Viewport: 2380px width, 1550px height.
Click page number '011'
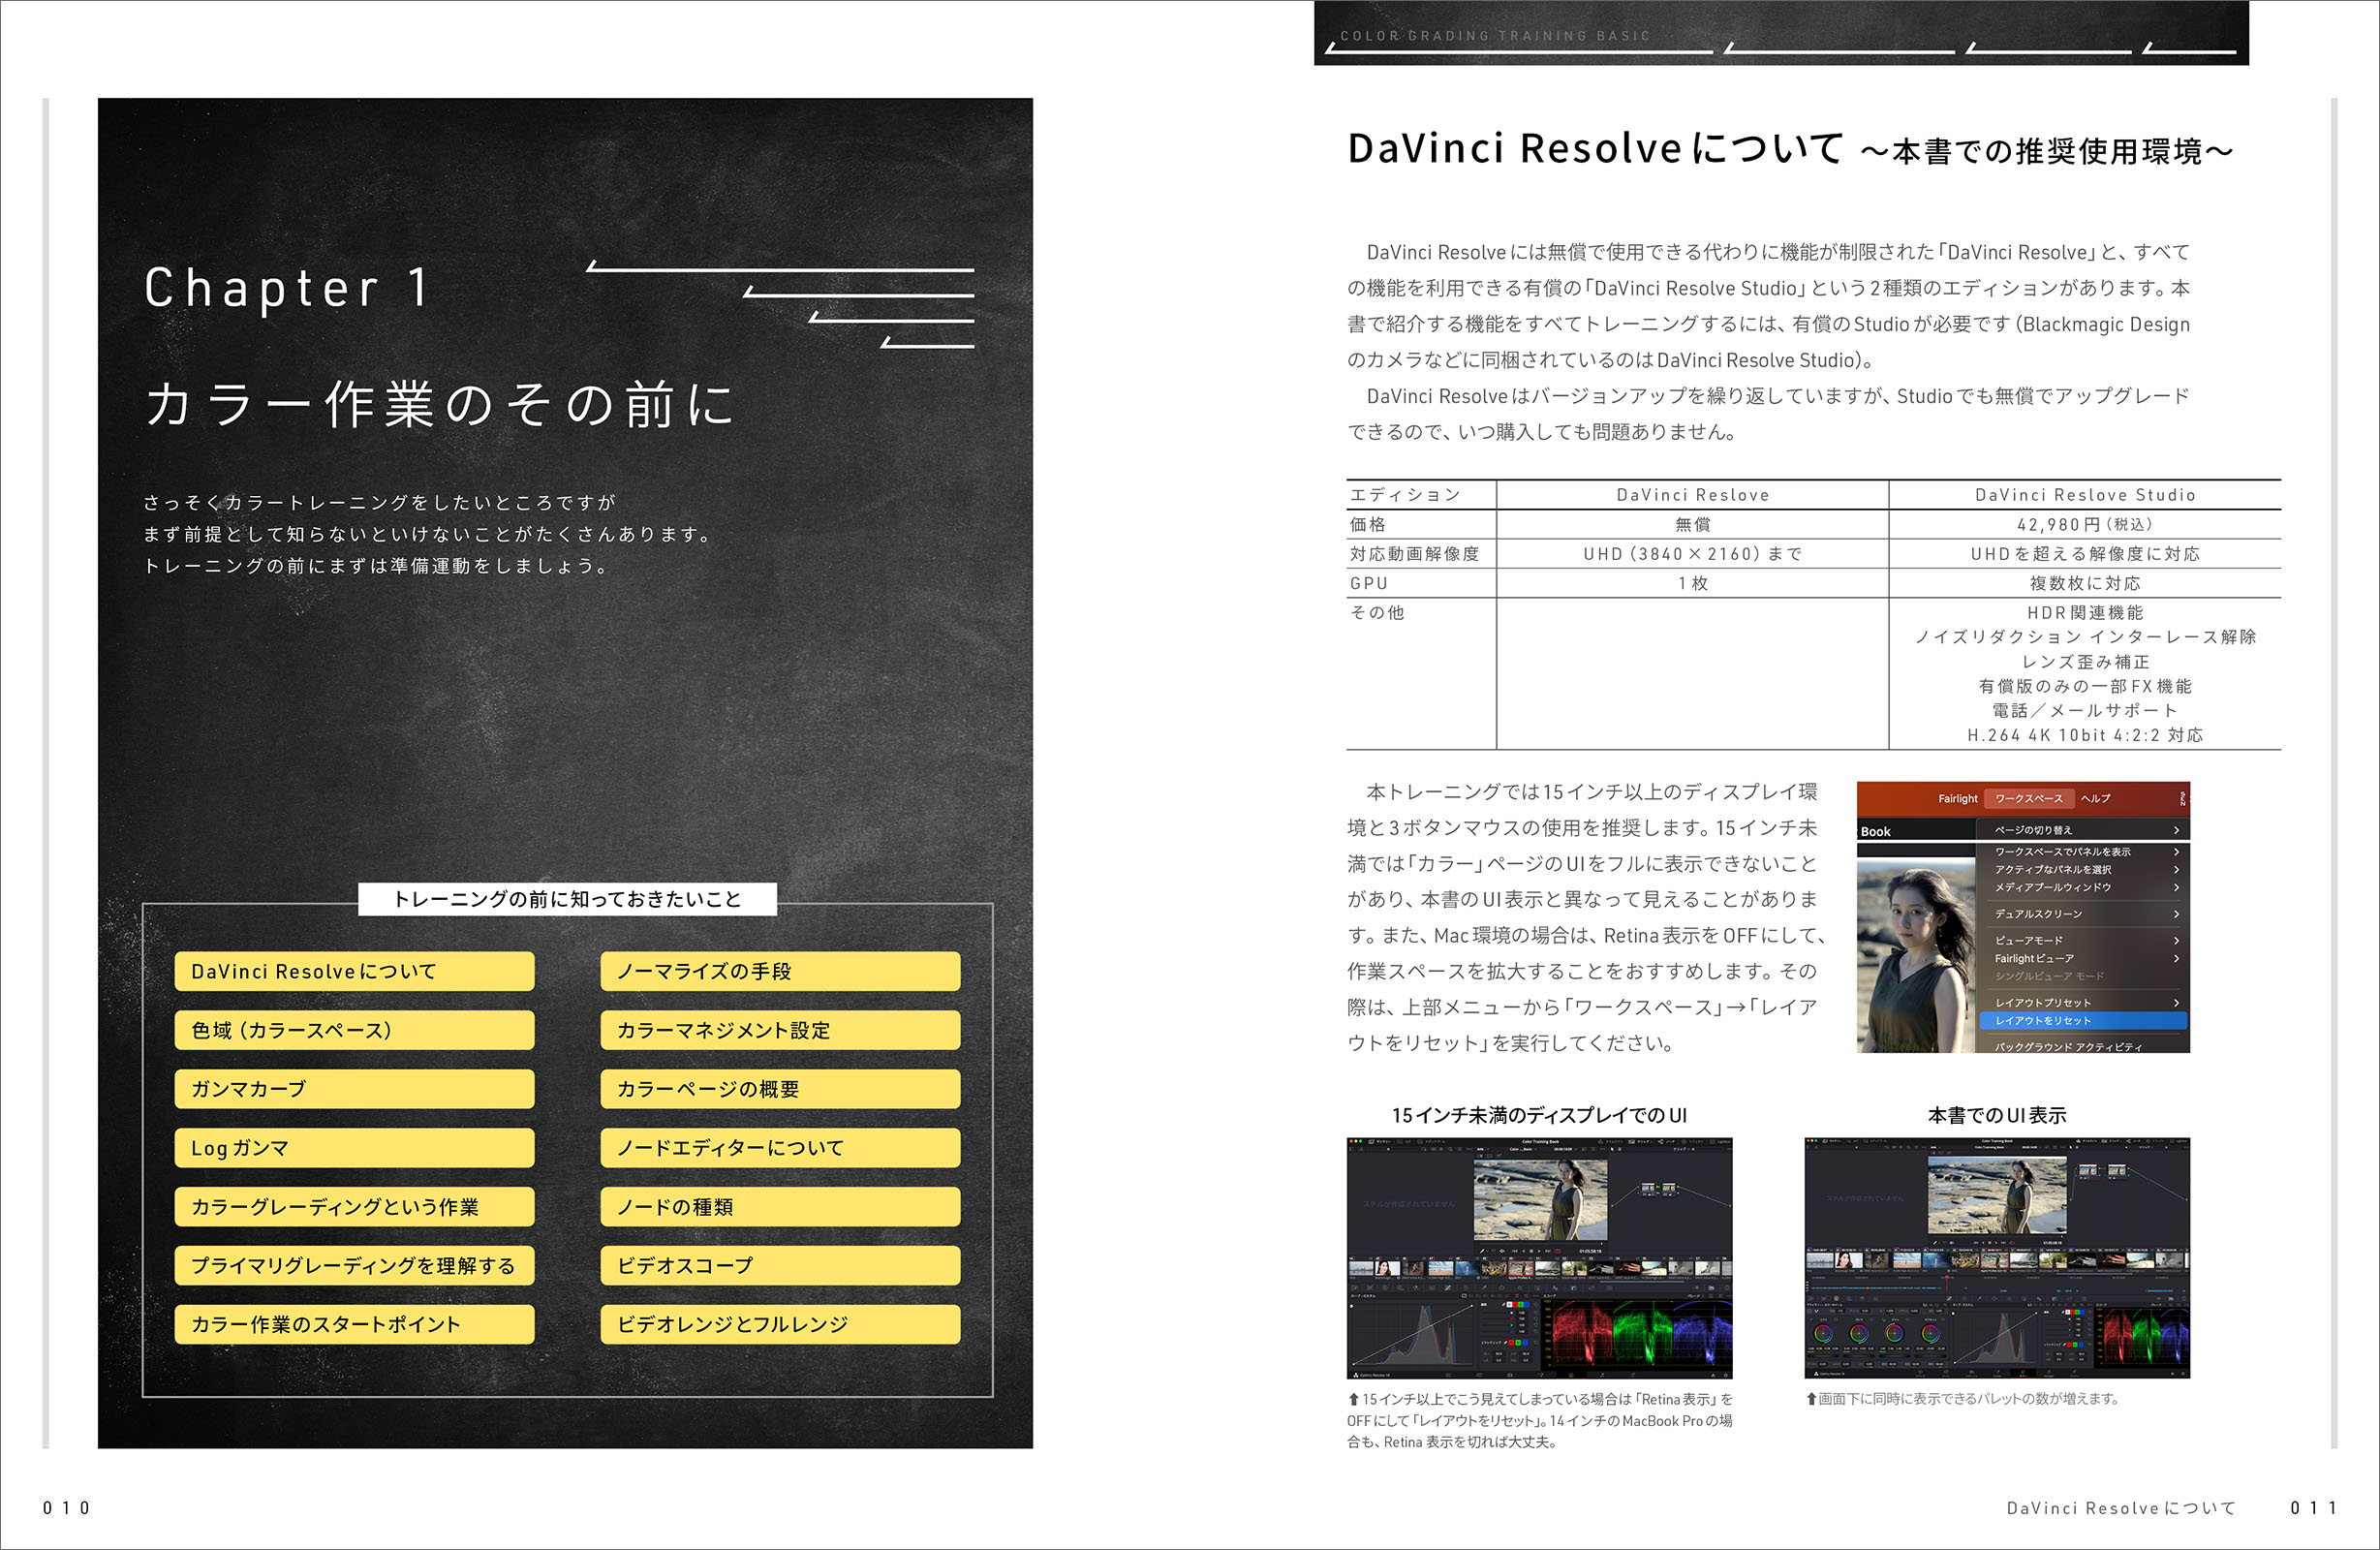click(x=2314, y=1508)
